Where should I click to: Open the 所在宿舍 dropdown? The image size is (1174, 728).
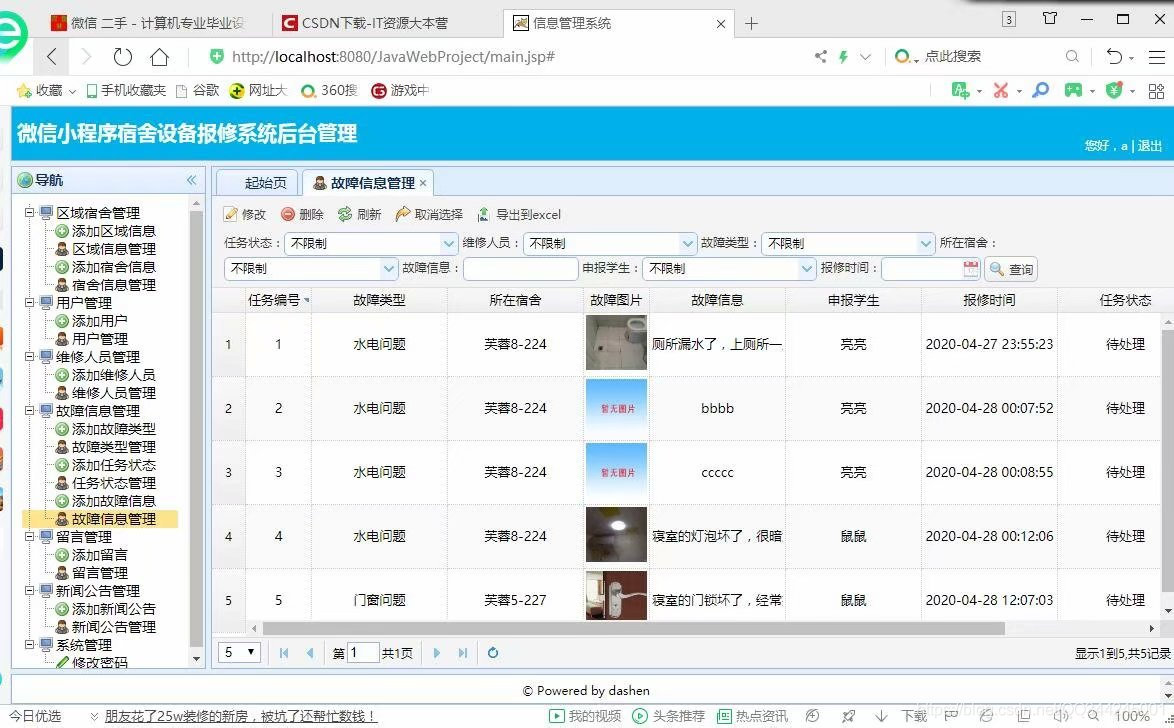389,268
